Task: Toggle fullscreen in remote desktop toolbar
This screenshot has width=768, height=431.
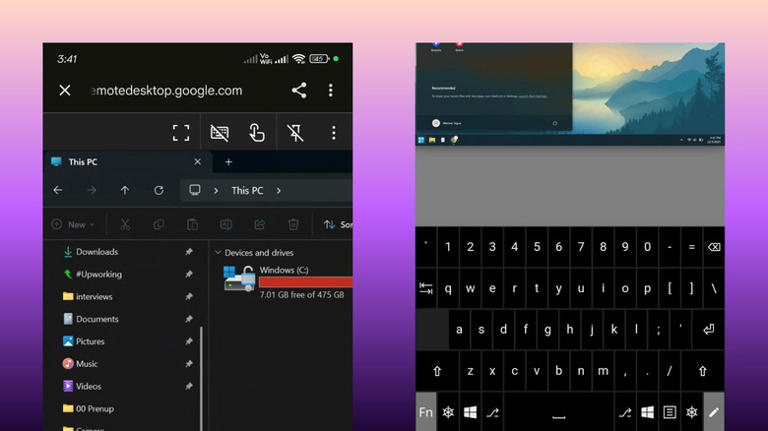Action: (181, 133)
